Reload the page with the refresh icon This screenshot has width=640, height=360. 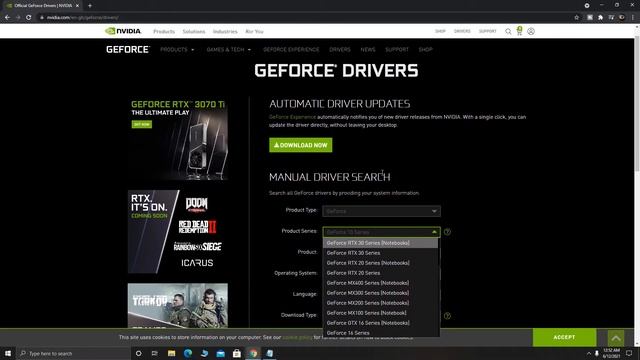pyautogui.click(x=29, y=18)
